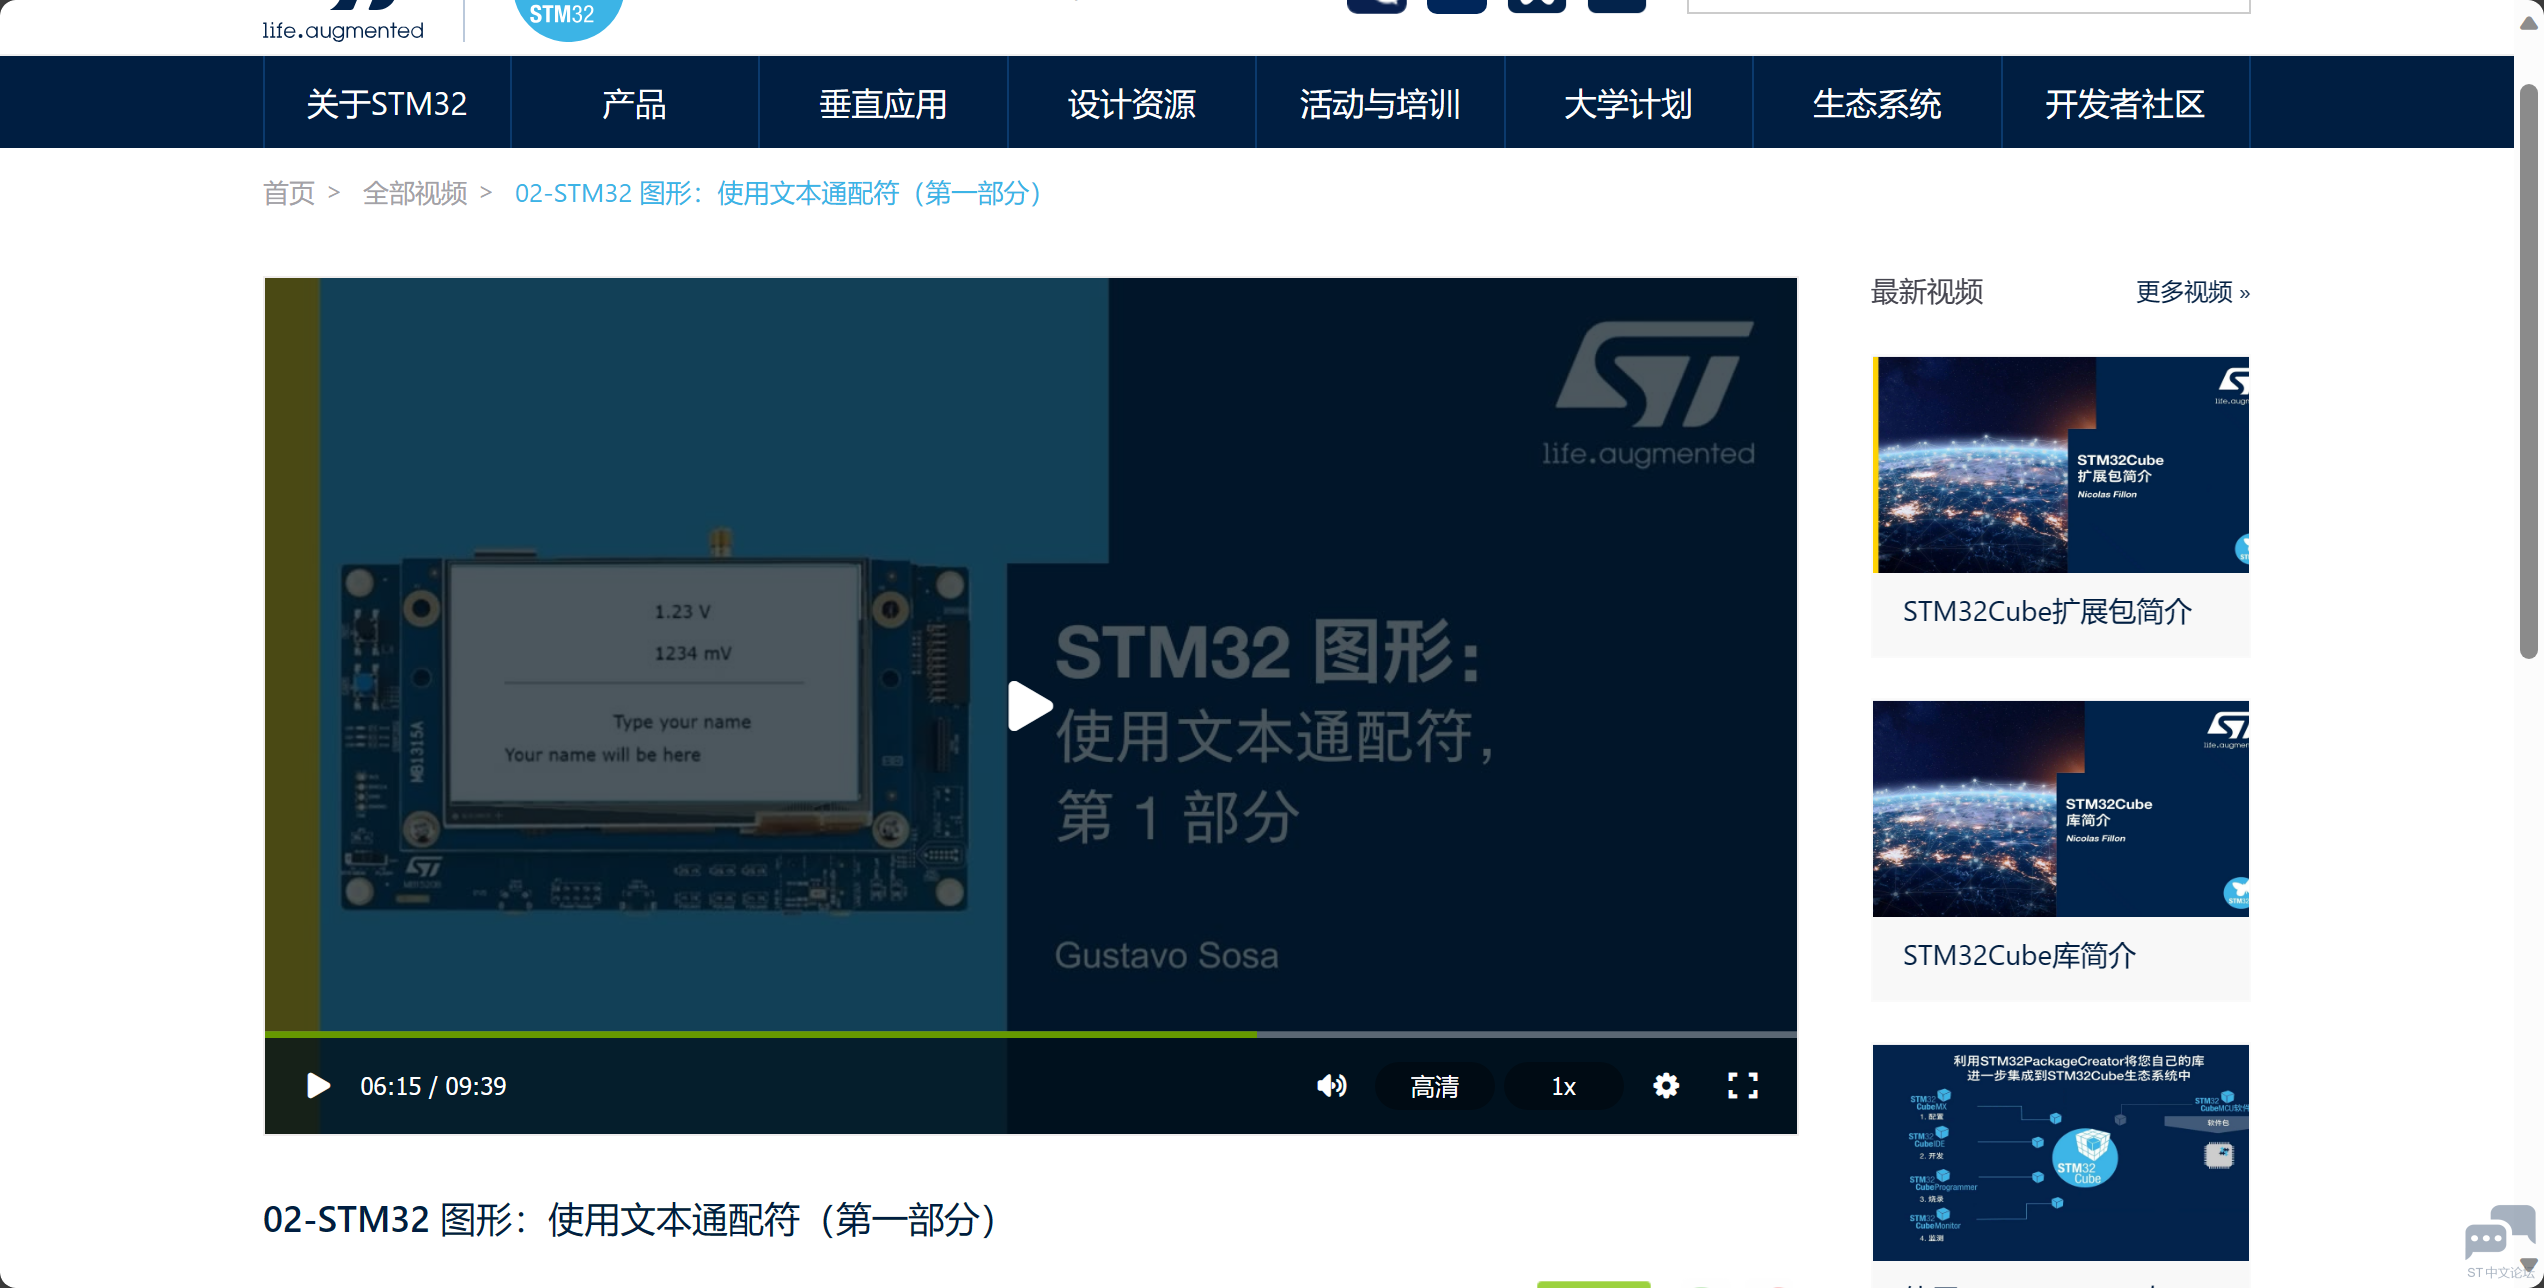
Task: Open the video settings gear
Action: coord(1666,1086)
